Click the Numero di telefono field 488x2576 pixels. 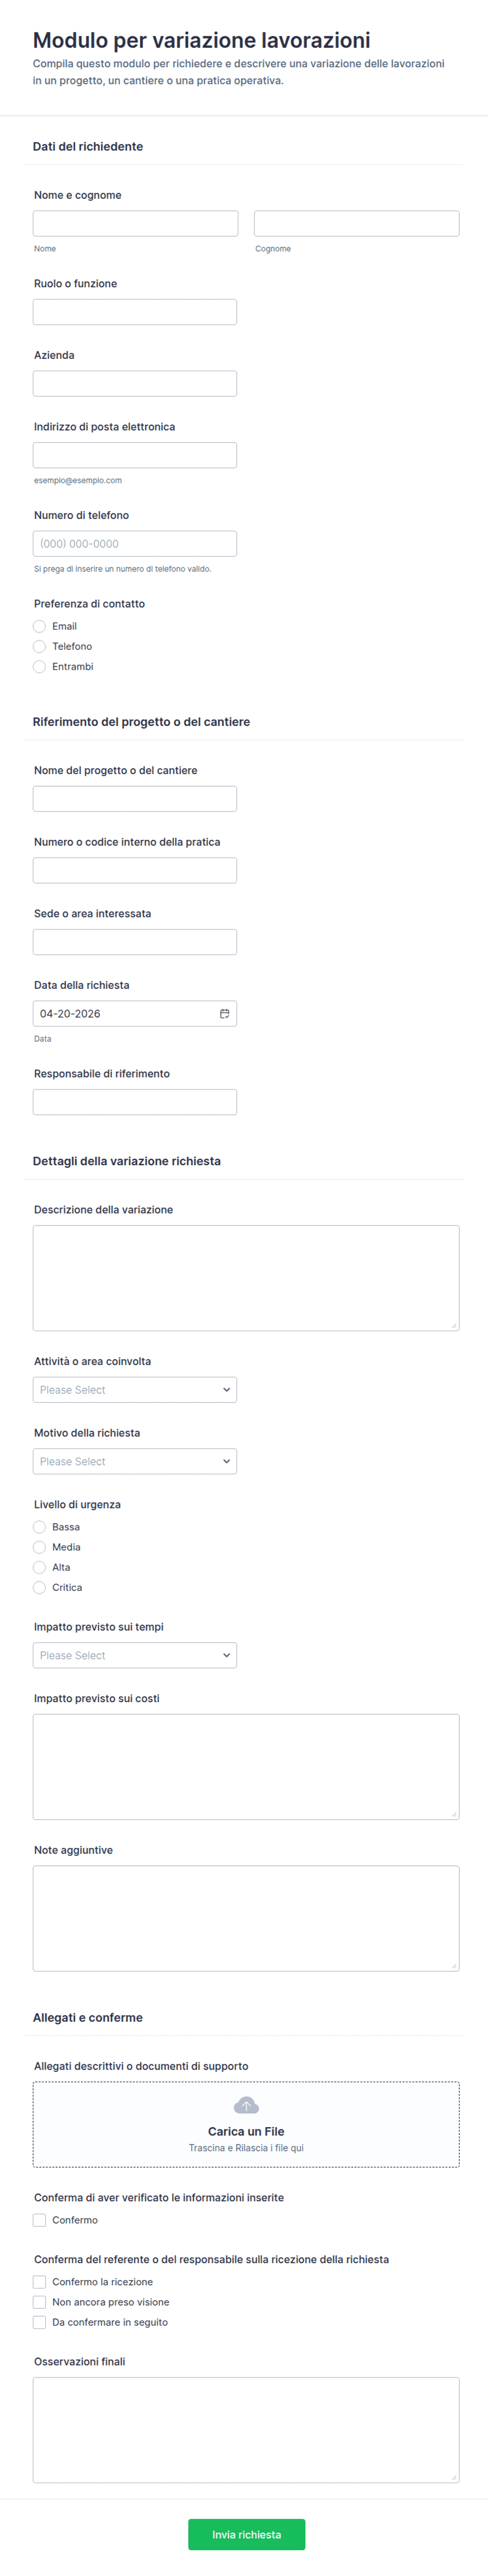pos(135,543)
